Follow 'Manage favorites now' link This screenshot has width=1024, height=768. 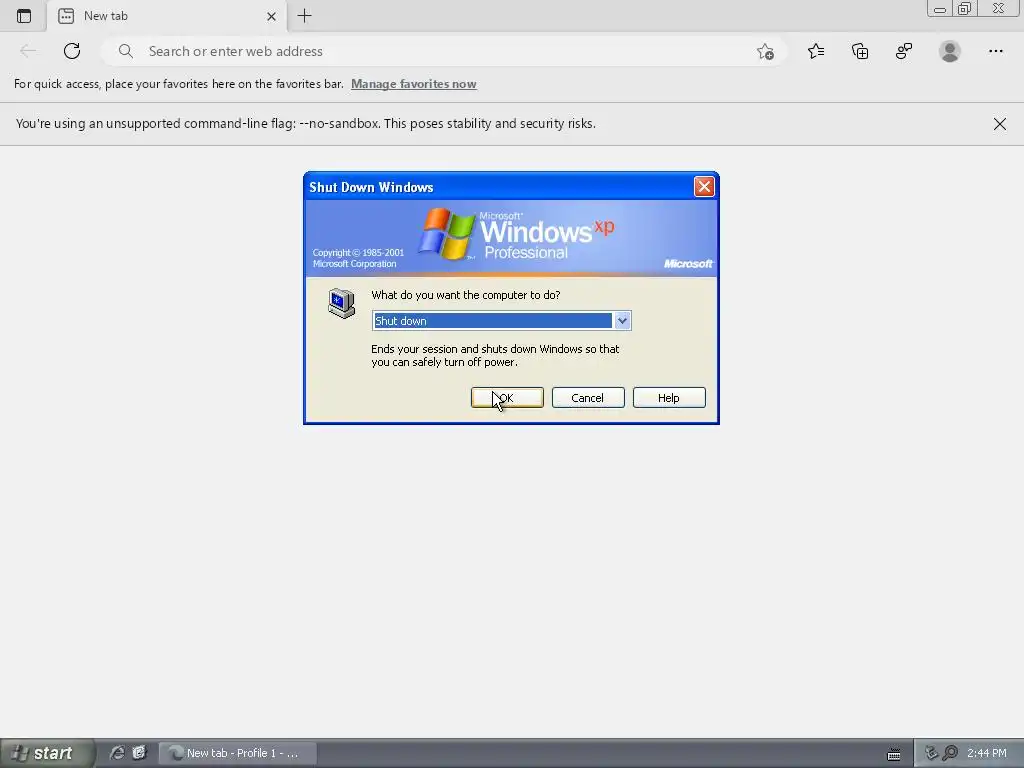pyautogui.click(x=413, y=84)
